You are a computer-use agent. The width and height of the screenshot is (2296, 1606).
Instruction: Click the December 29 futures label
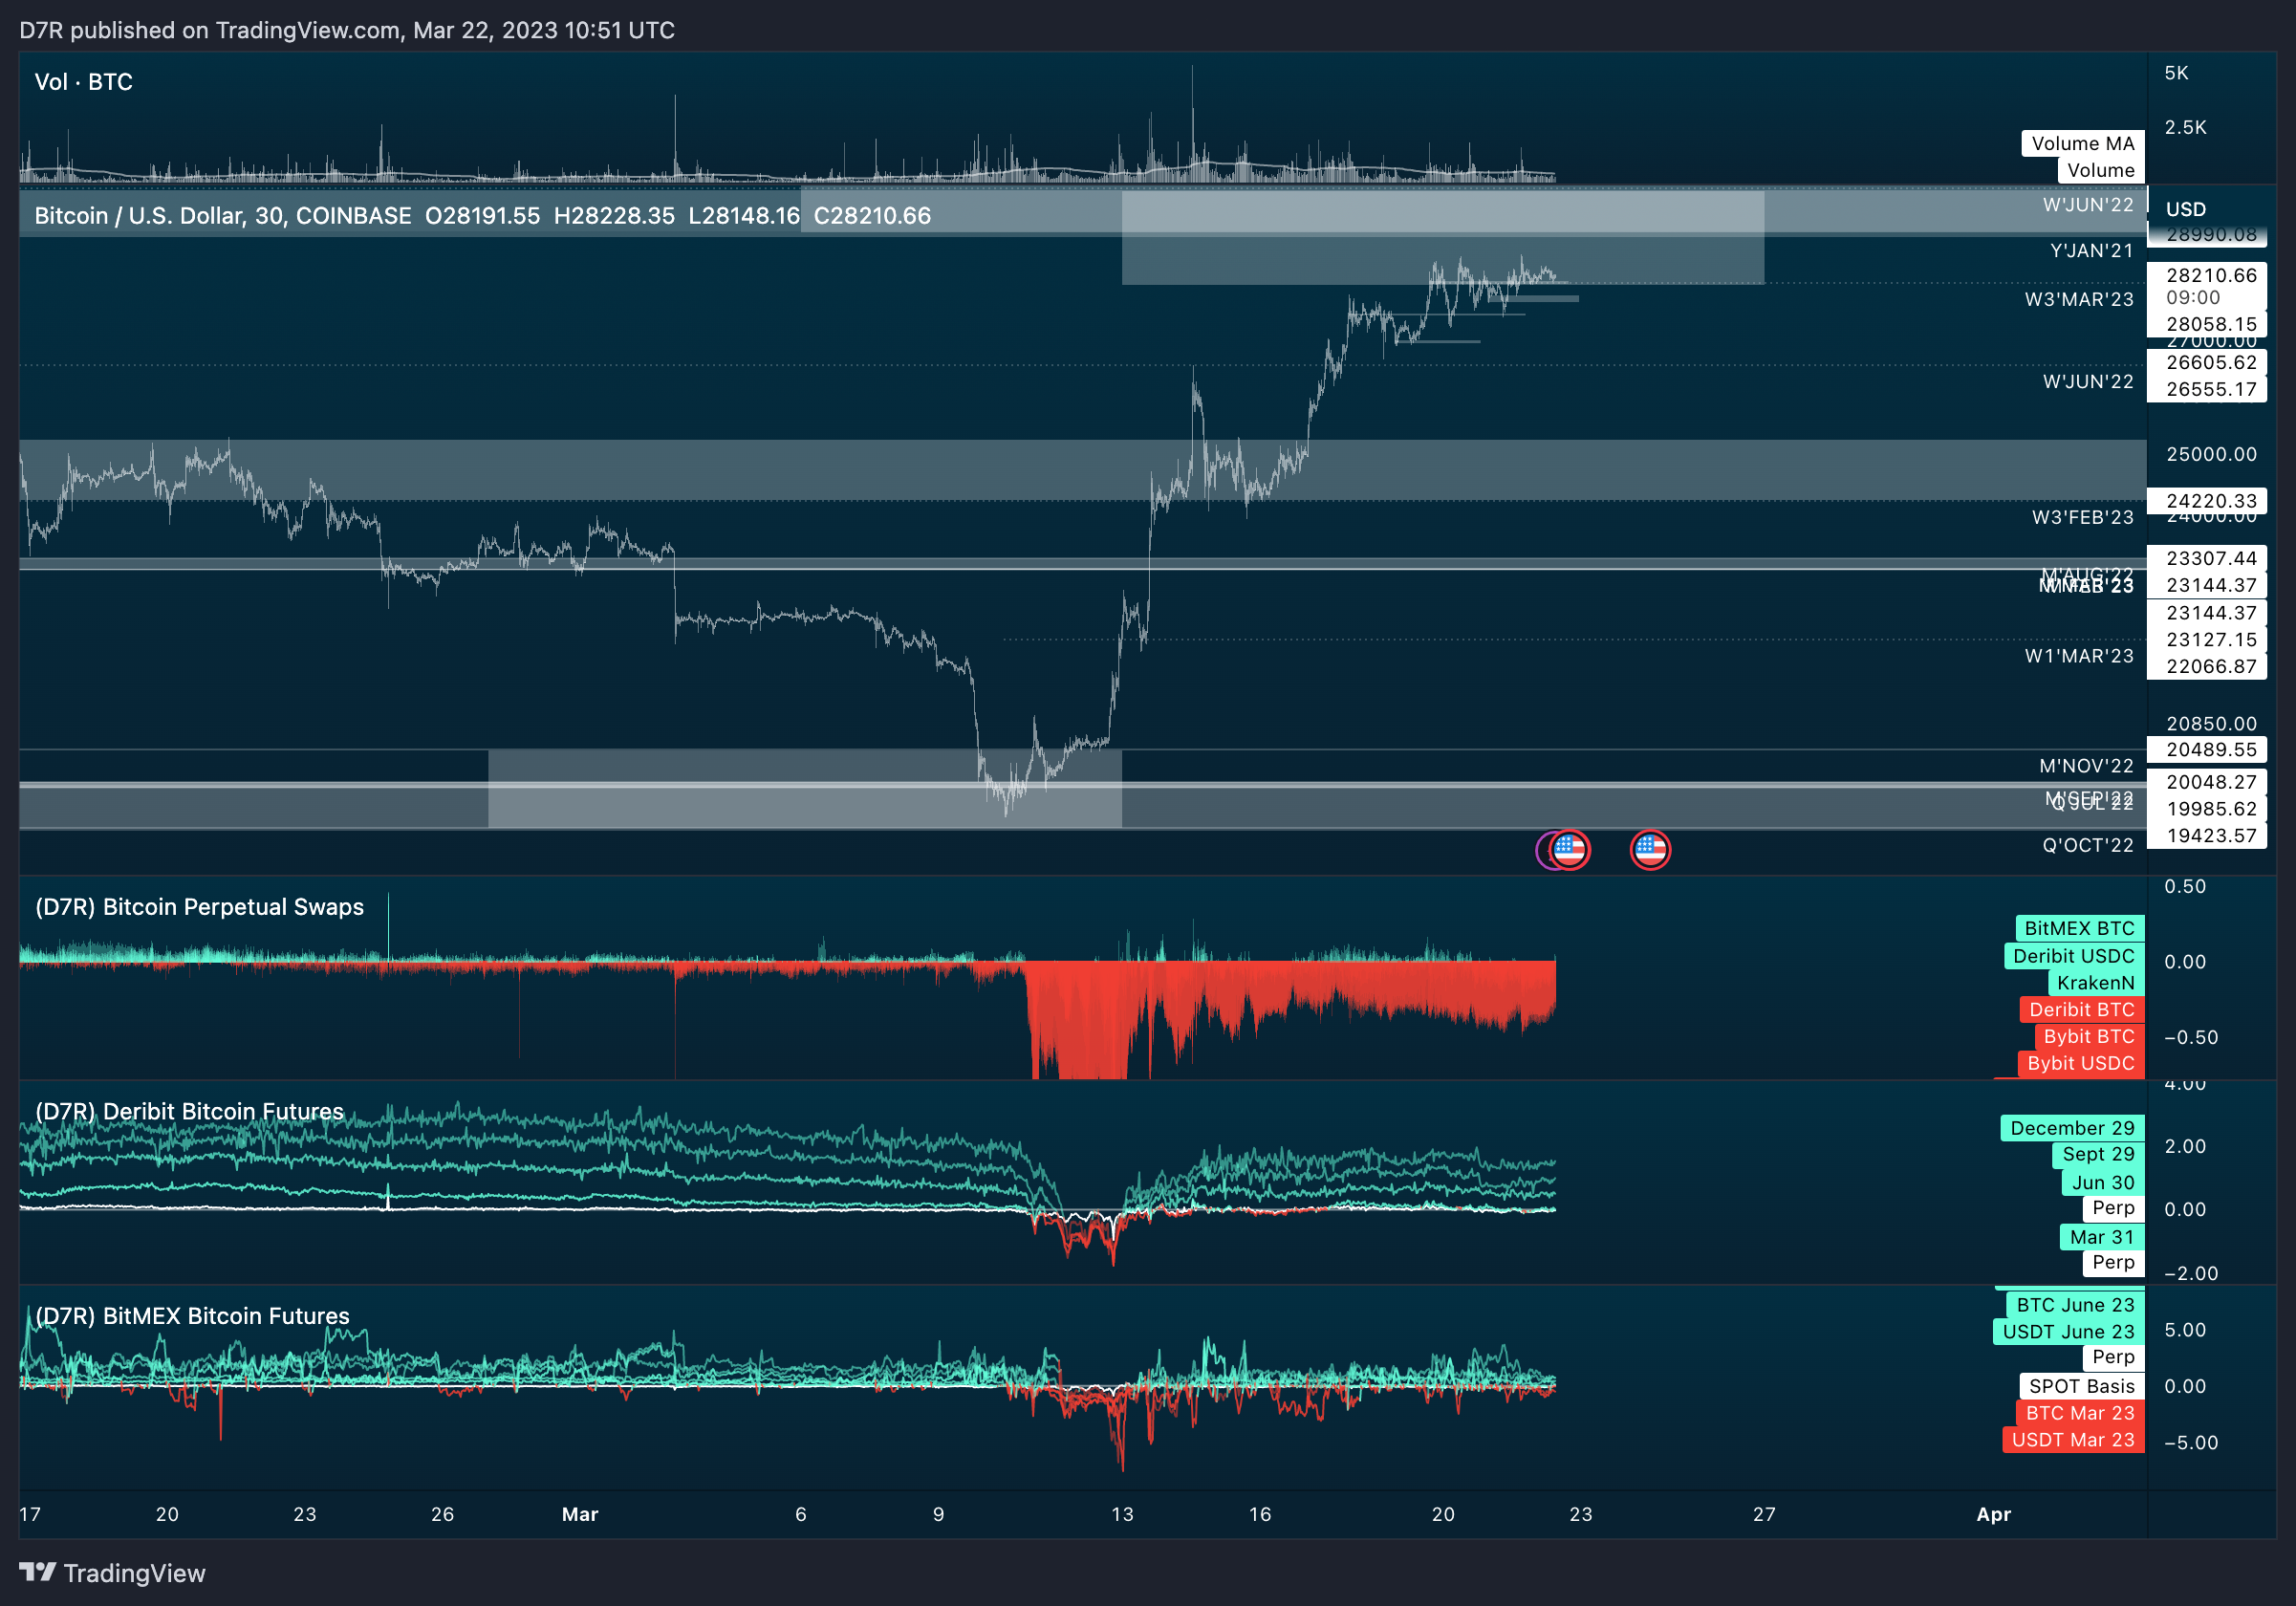2072,1128
